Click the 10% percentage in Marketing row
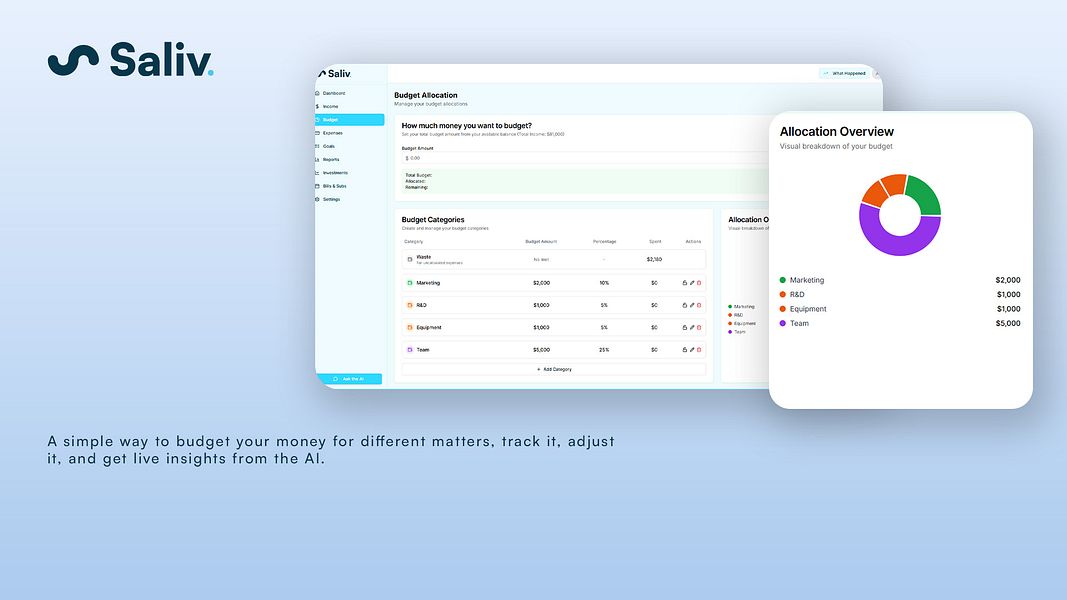1067x600 pixels. click(604, 283)
